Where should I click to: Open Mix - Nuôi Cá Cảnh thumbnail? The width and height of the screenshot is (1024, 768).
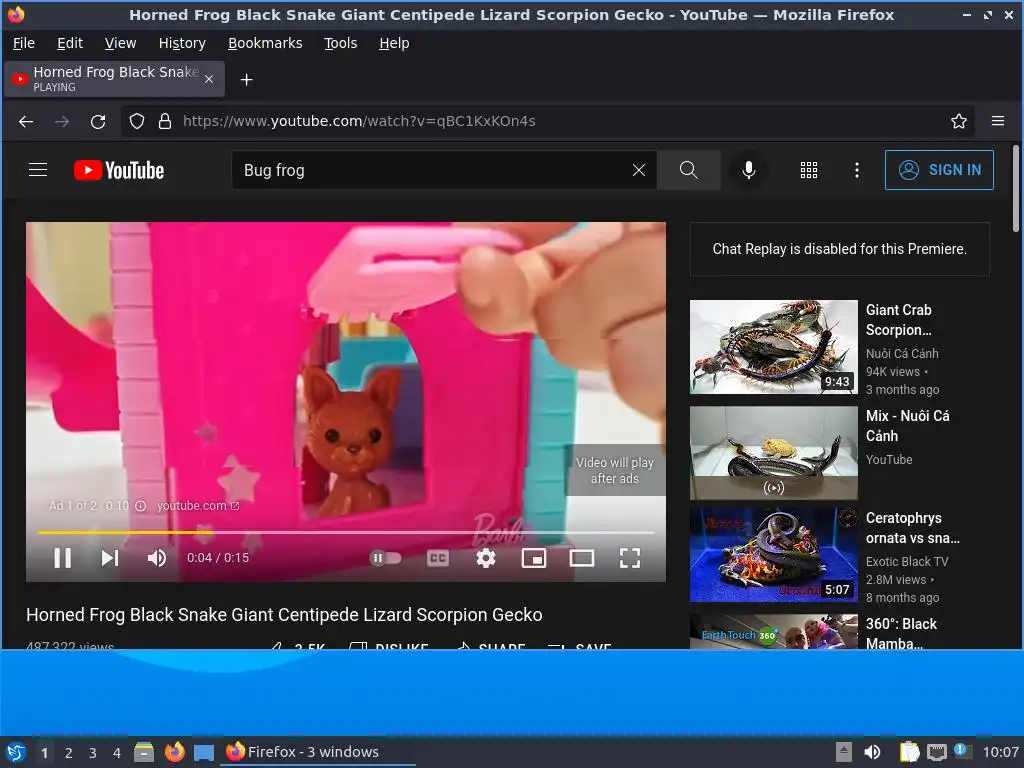coord(774,453)
